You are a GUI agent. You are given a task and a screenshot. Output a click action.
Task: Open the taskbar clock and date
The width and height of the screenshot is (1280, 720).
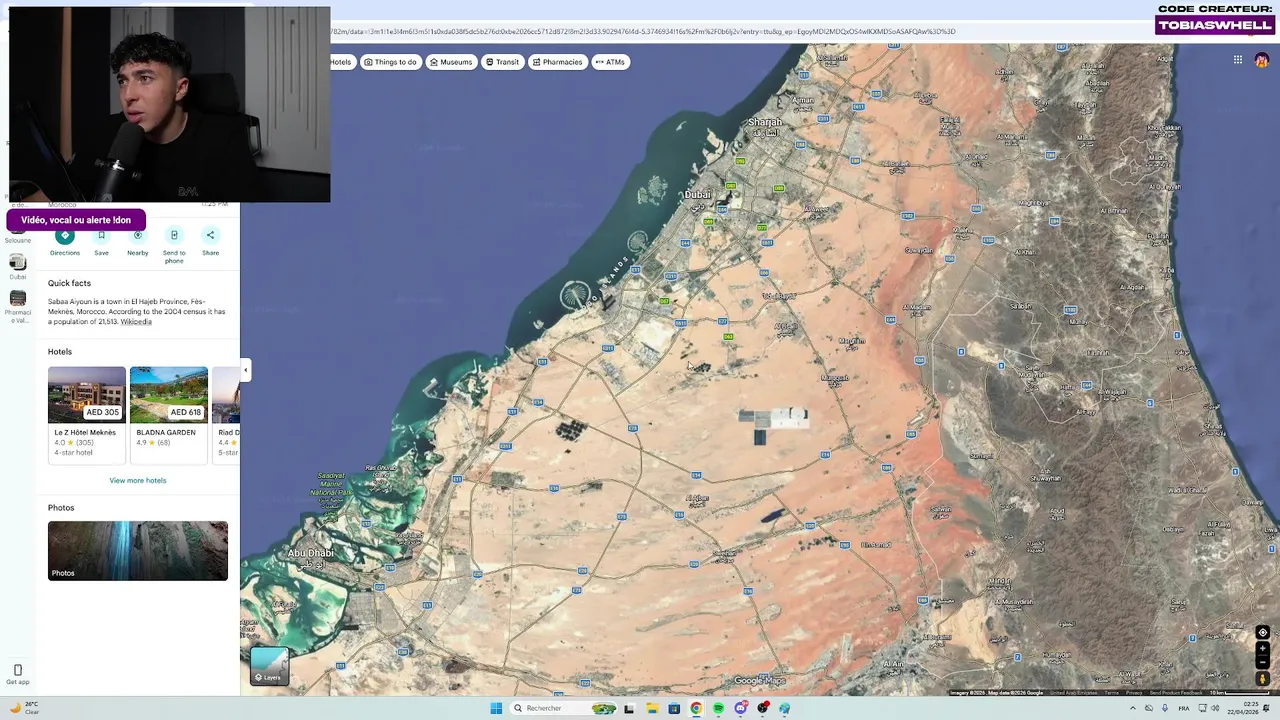click(1245, 708)
